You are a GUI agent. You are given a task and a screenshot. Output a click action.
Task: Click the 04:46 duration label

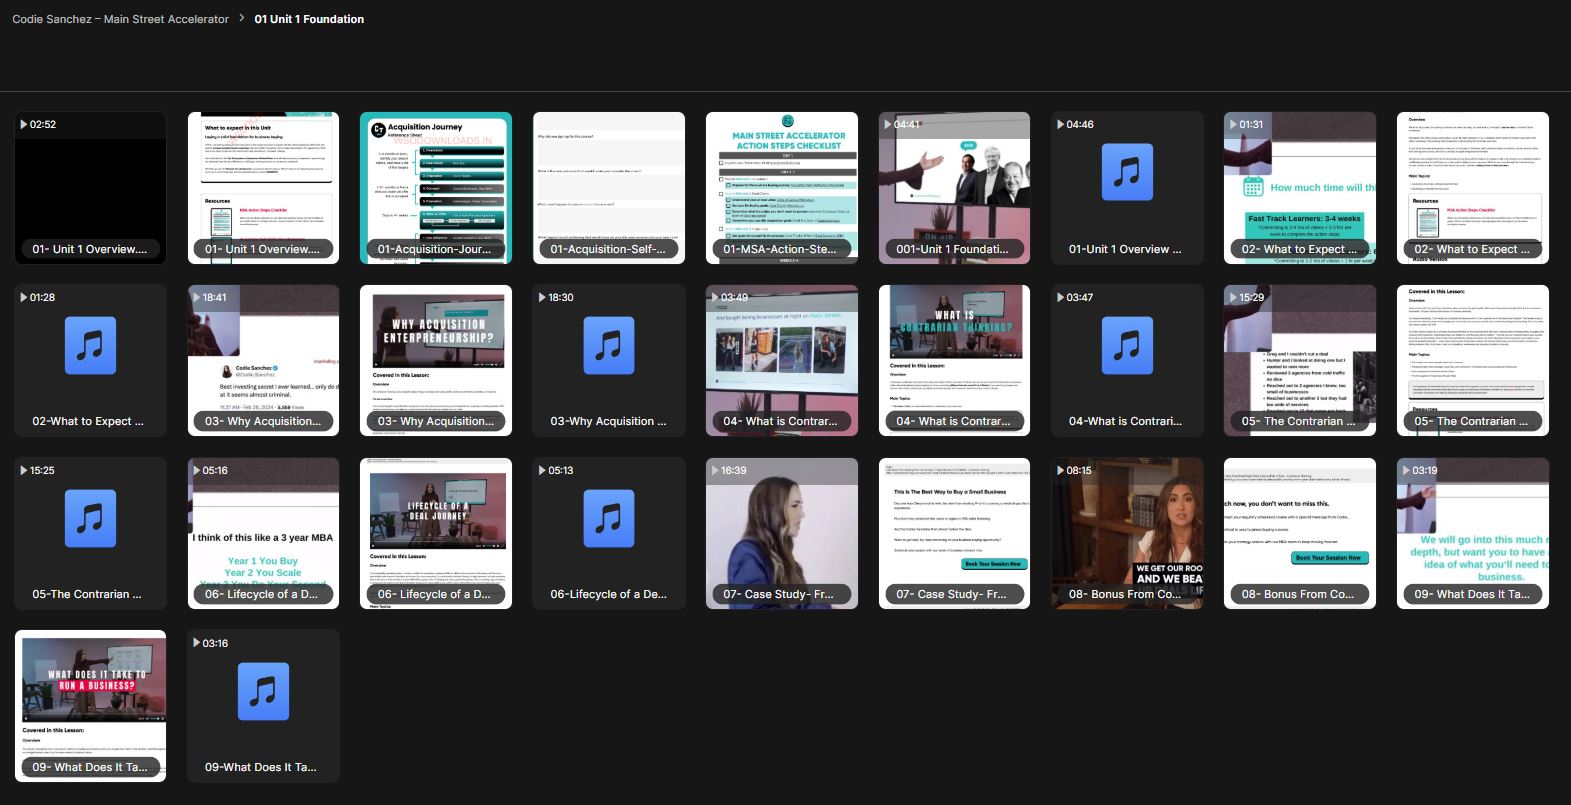(x=1080, y=125)
